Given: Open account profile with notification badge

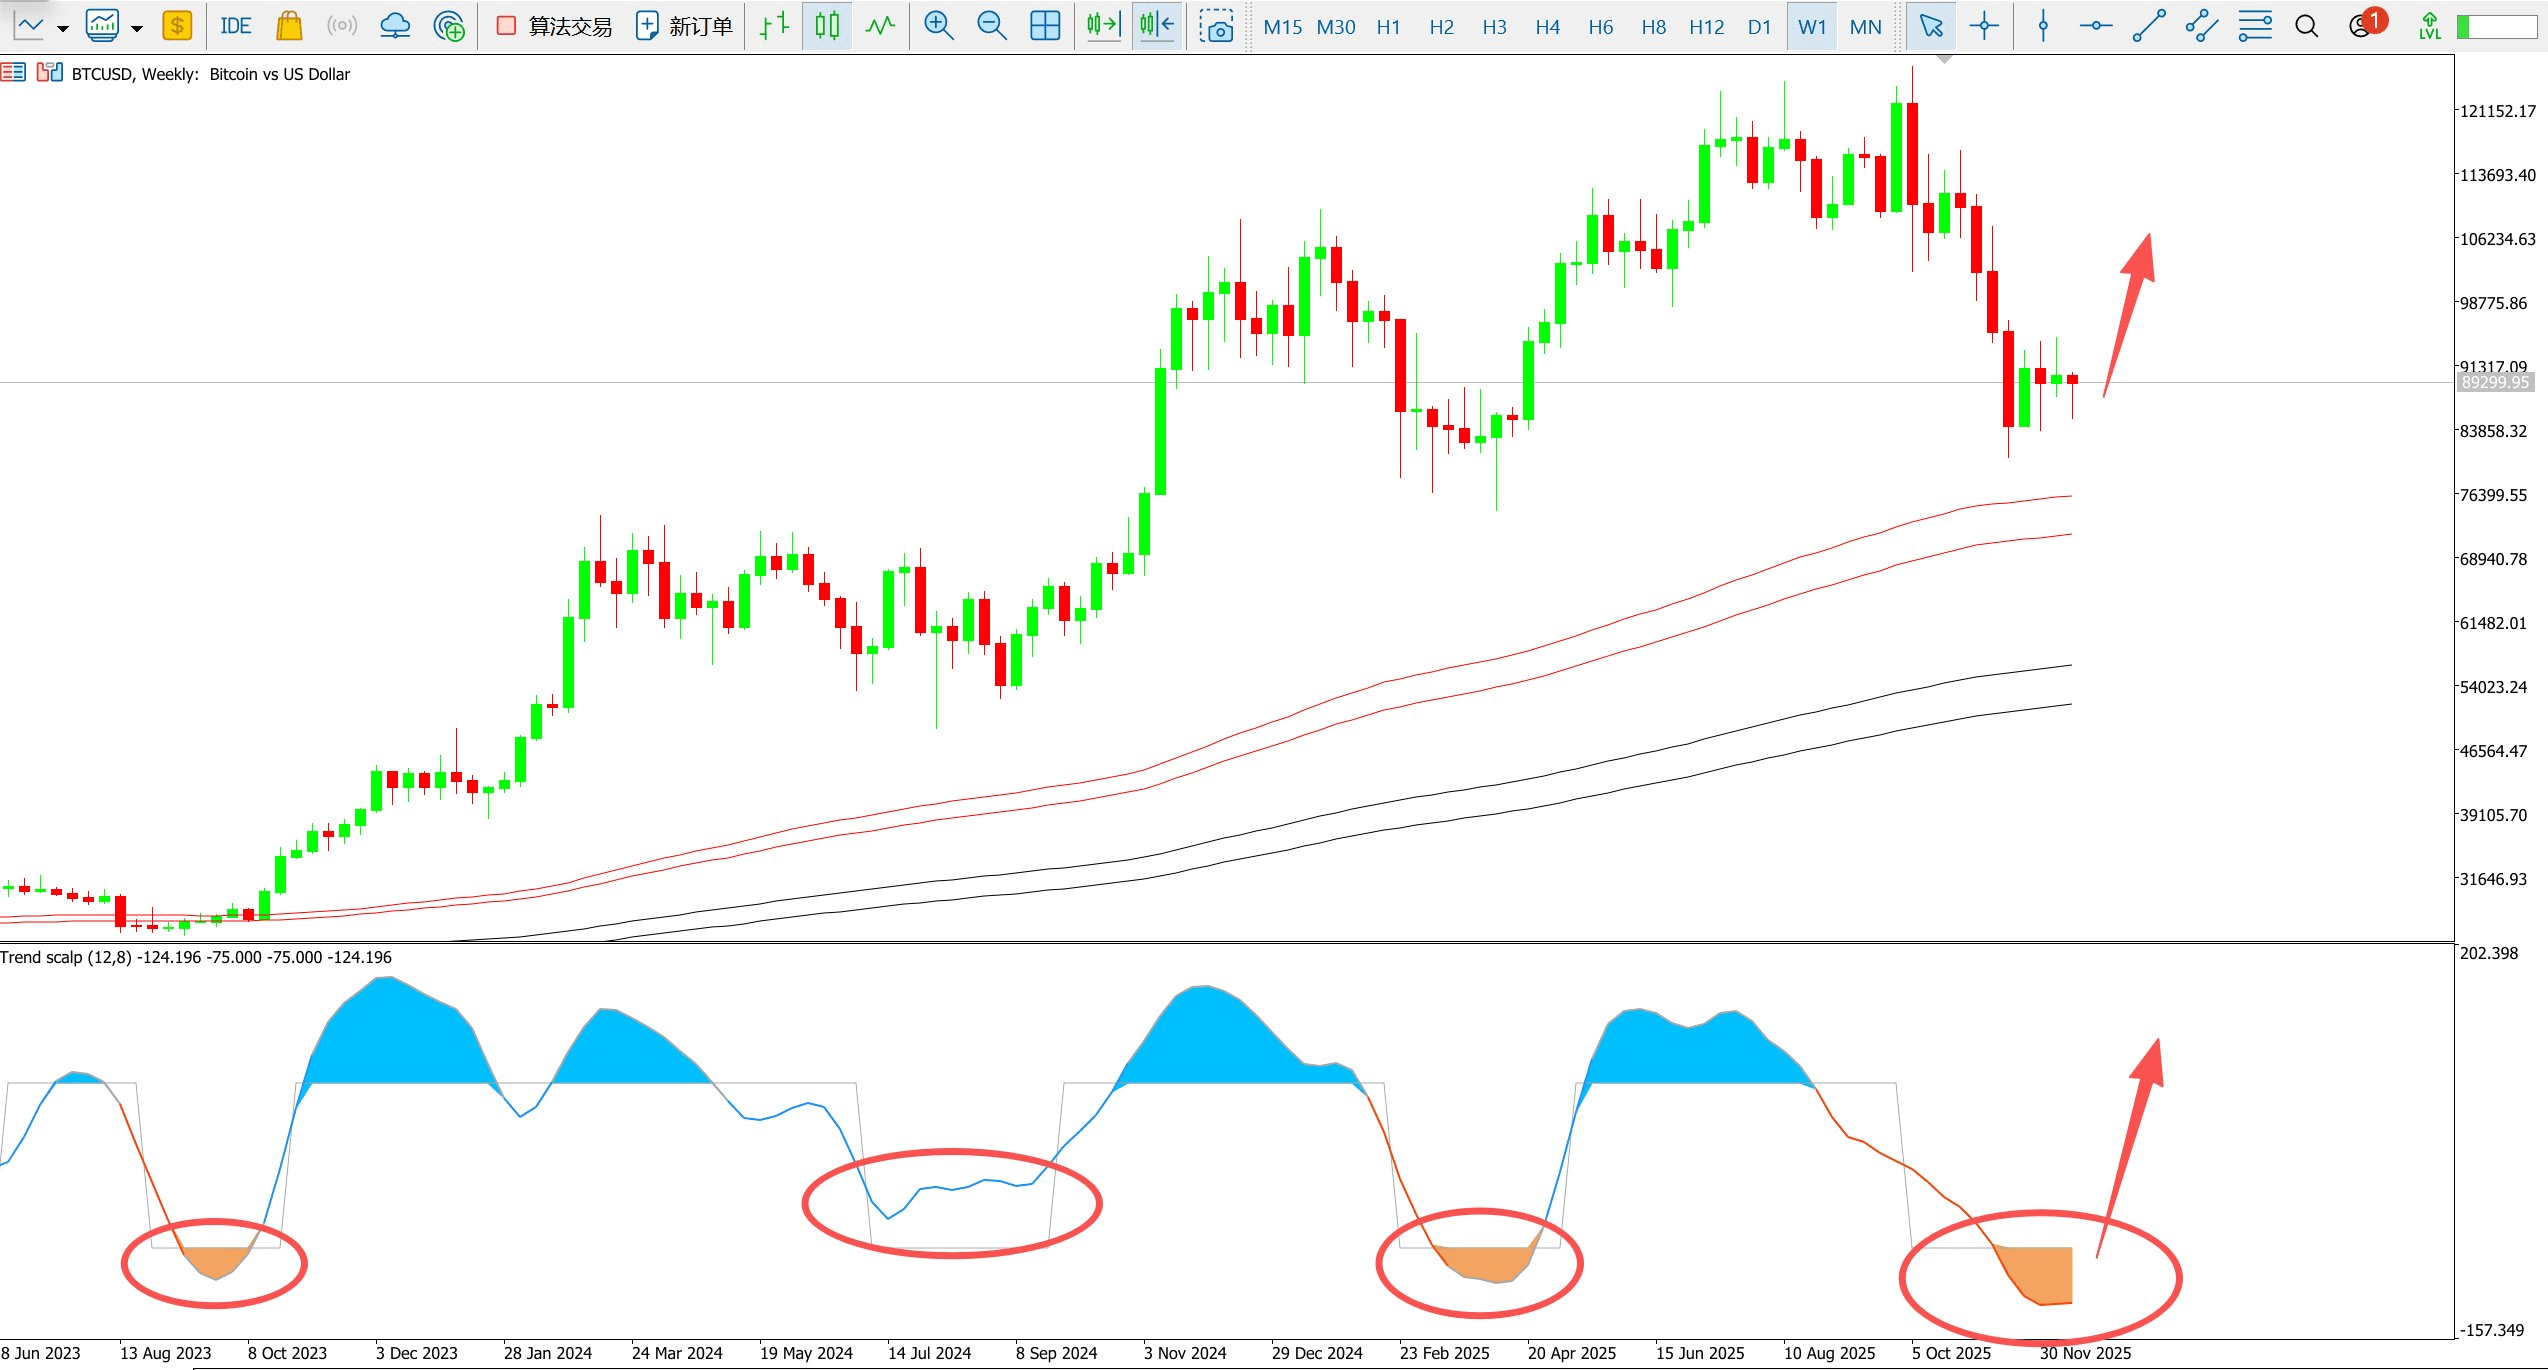Looking at the screenshot, I should click(2362, 26).
